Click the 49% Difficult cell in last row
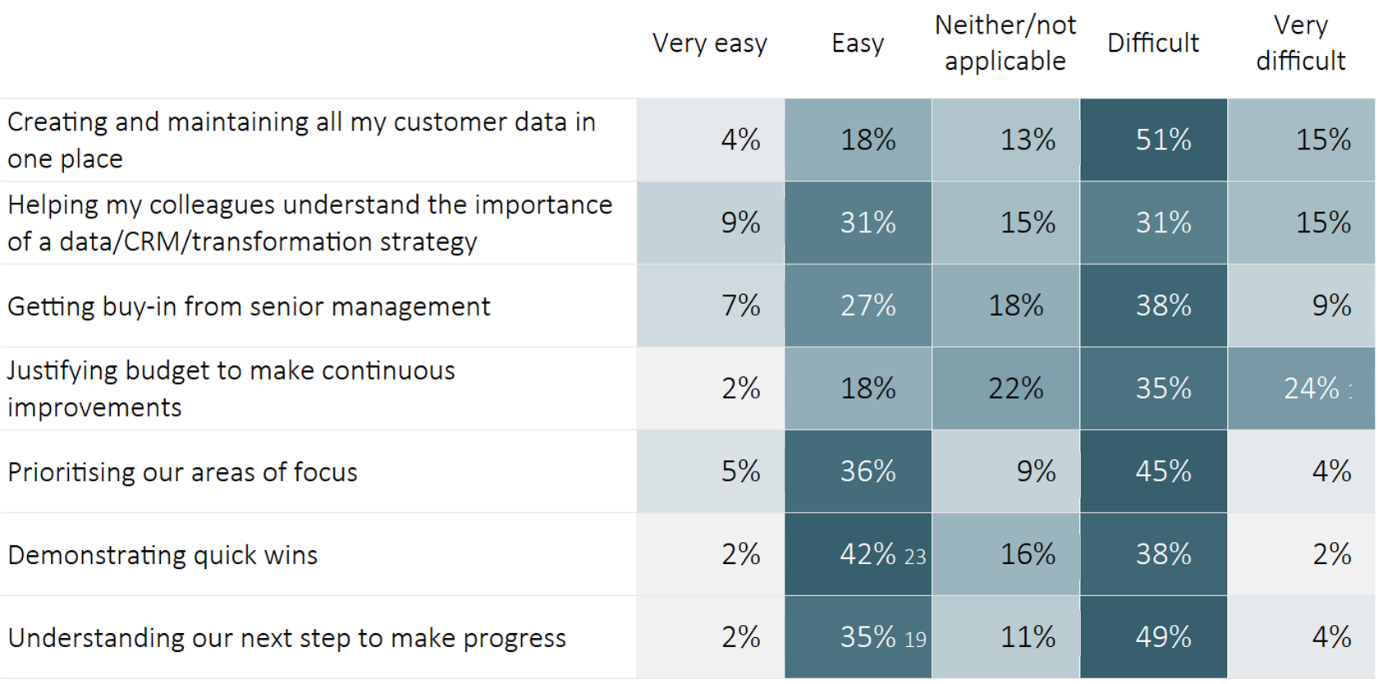 tap(1153, 637)
